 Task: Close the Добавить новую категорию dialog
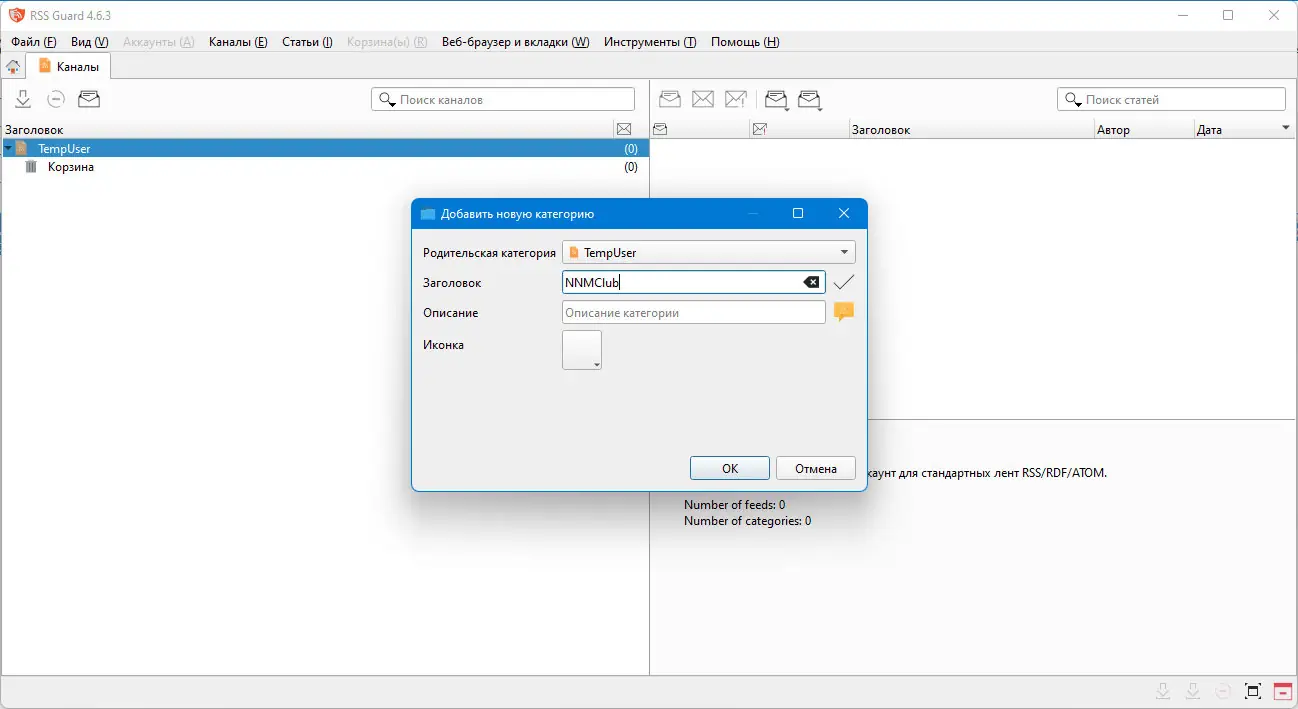[844, 214]
